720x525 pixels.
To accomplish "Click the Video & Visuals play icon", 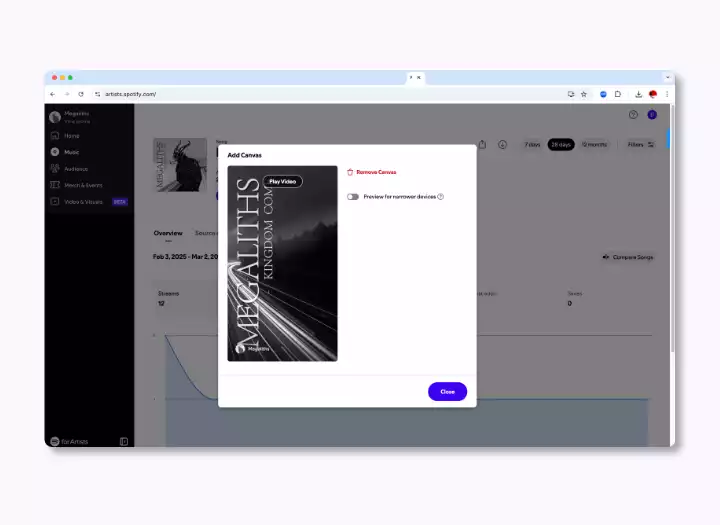I will (x=55, y=202).
